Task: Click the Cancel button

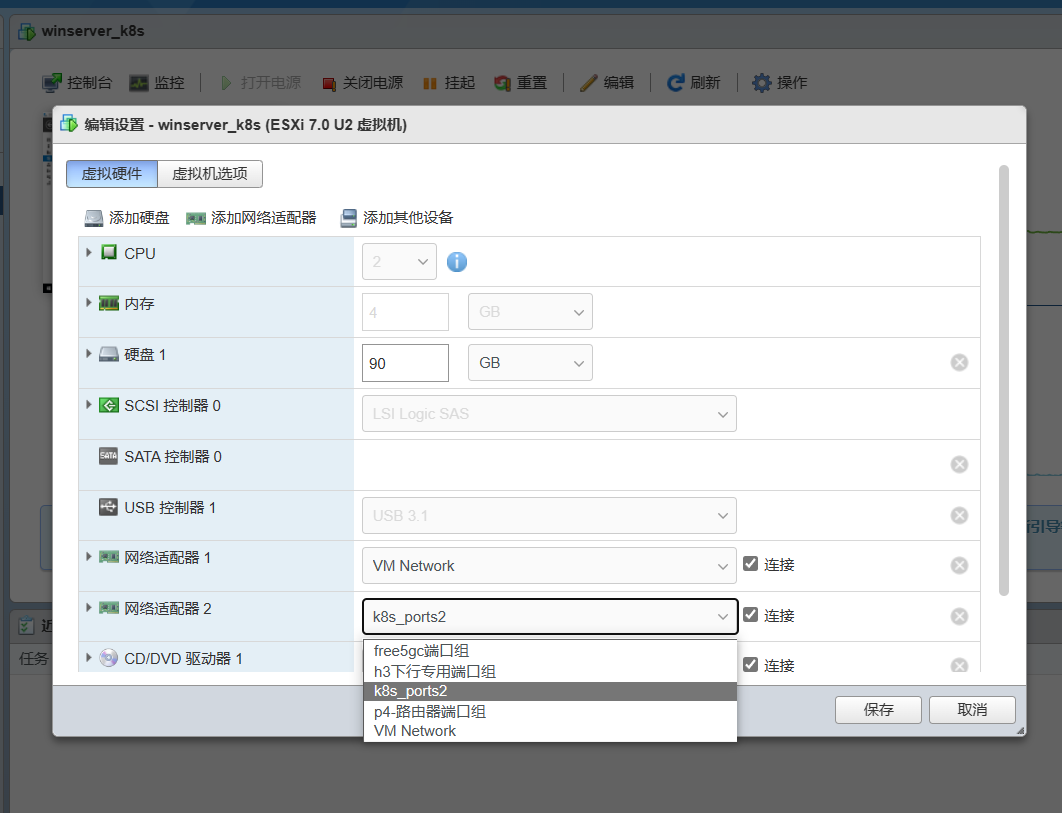Action: pyautogui.click(x=972, y=710)
